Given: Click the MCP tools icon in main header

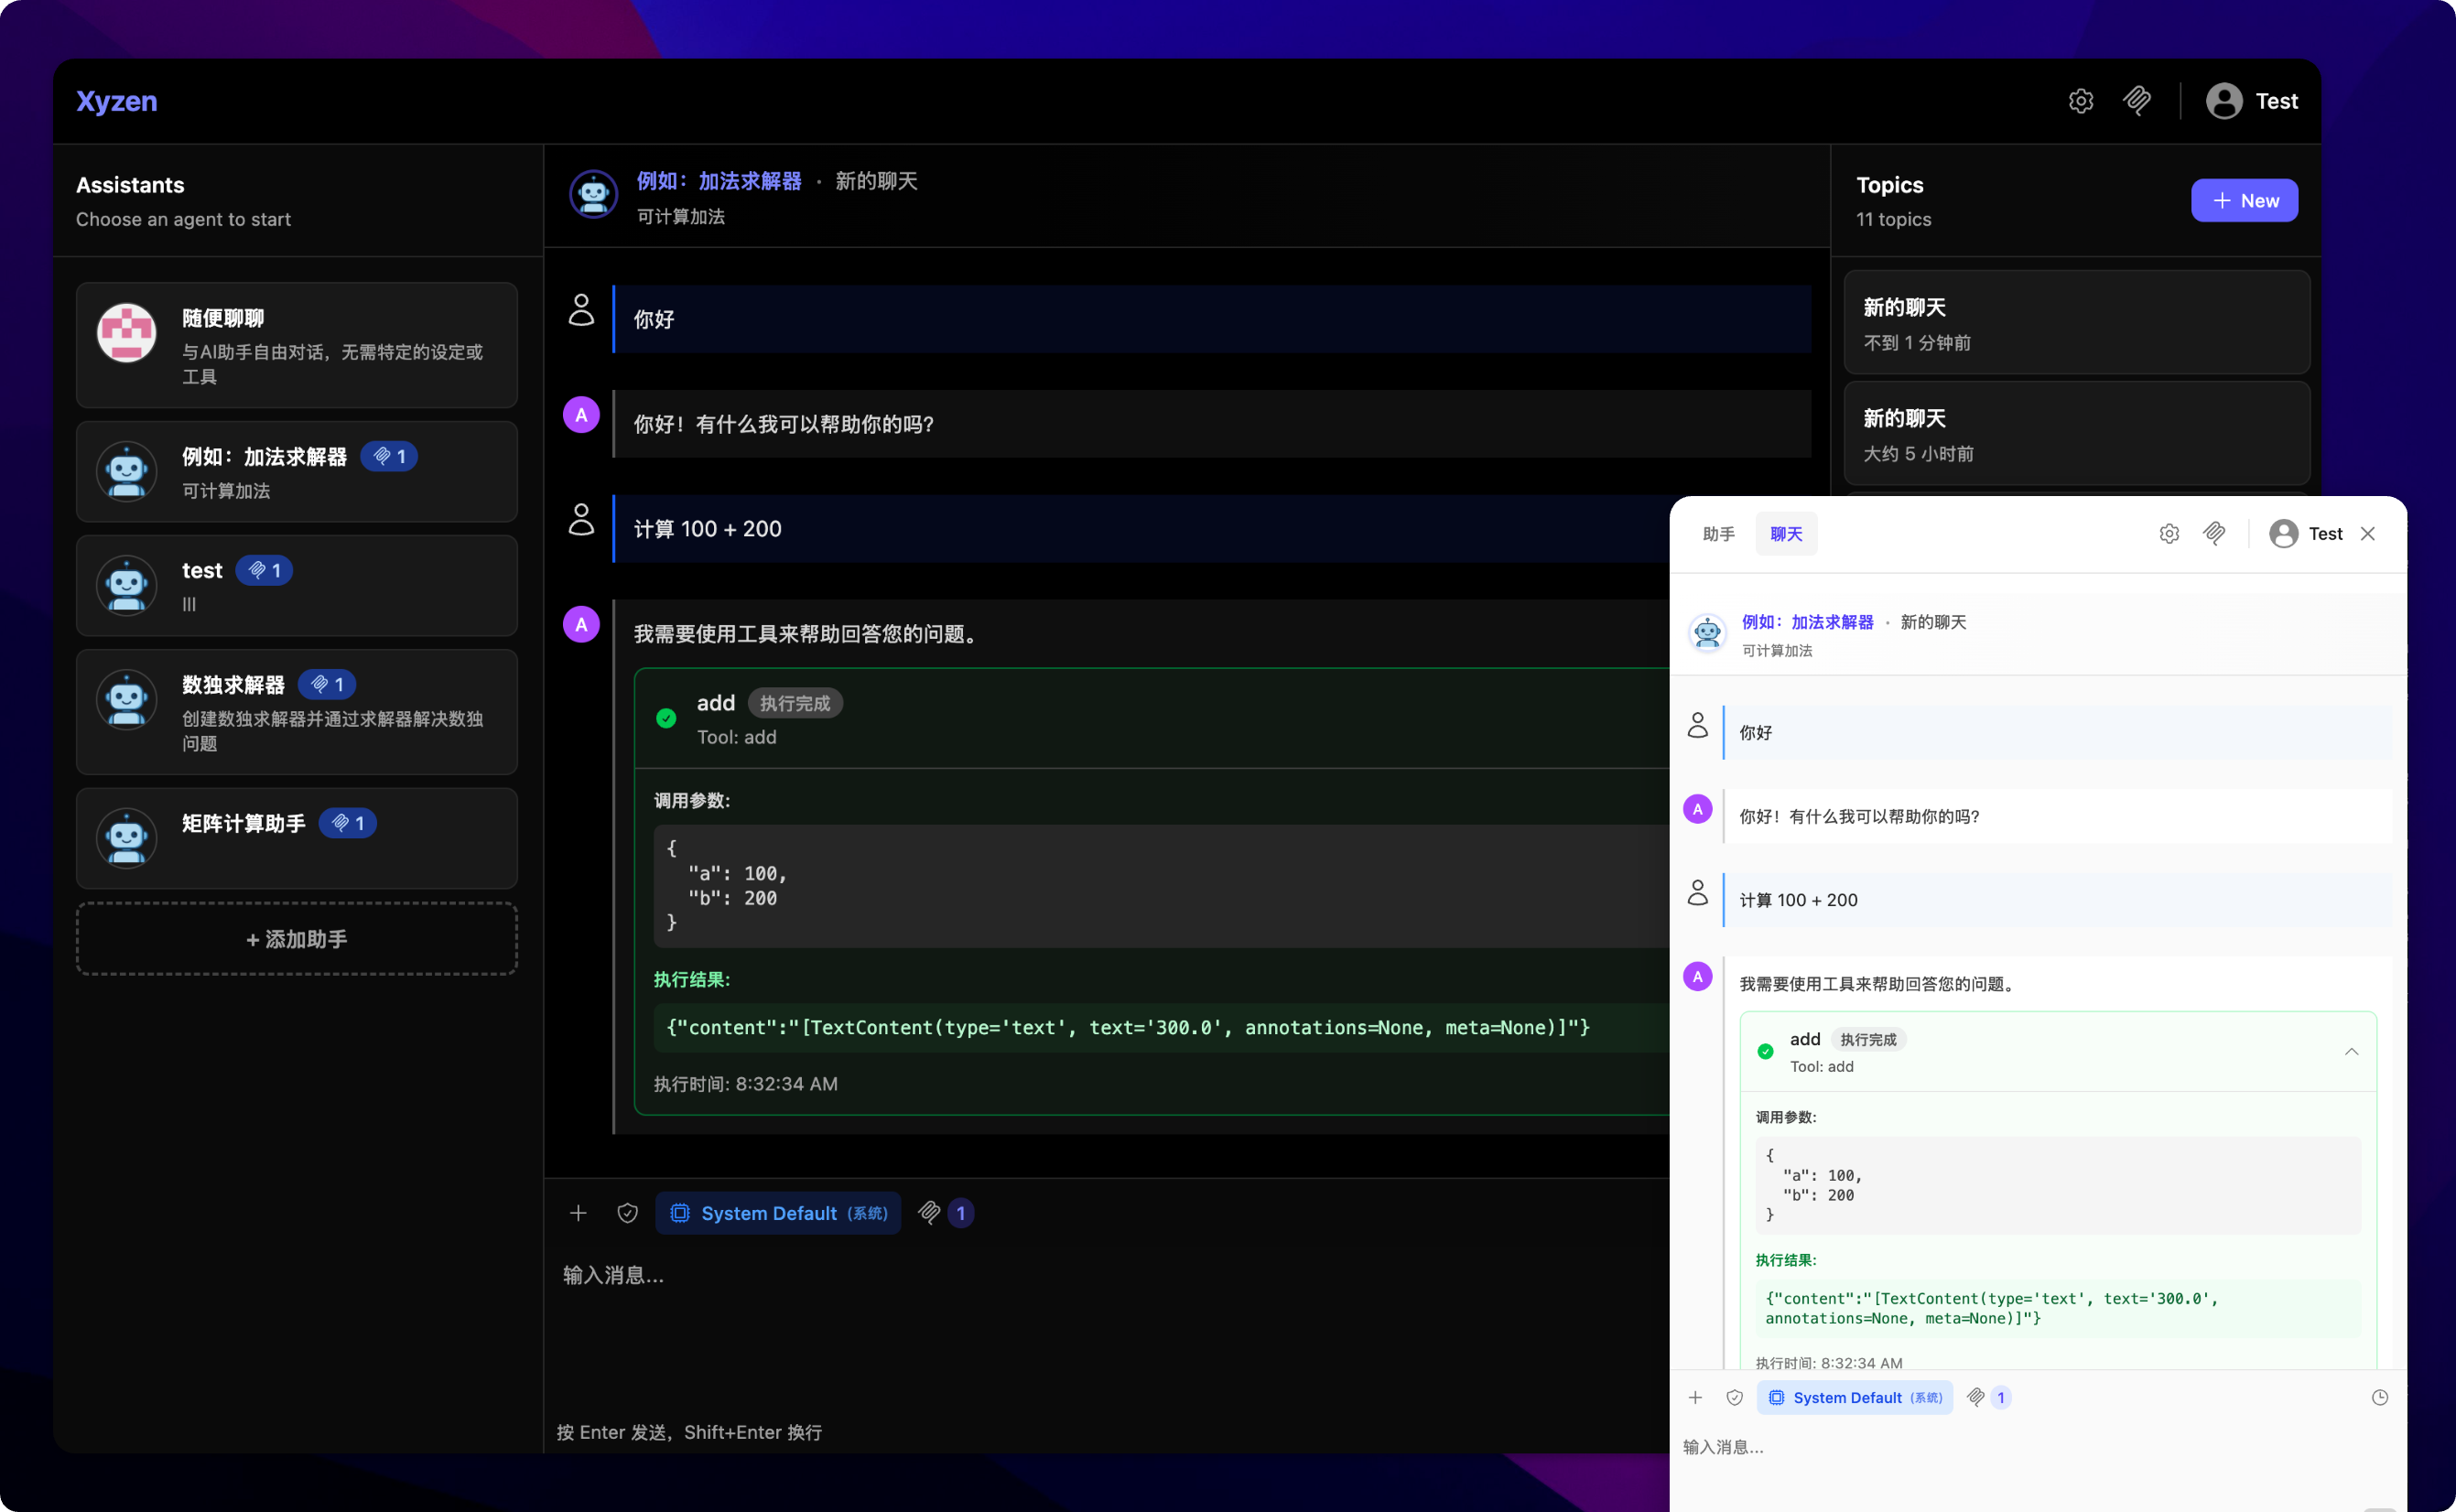Looking at the screenshot, I should 2137,101.
